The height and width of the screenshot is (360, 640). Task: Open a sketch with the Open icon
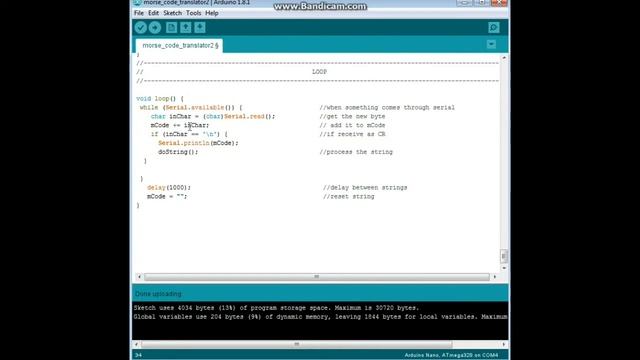point(186,27)
